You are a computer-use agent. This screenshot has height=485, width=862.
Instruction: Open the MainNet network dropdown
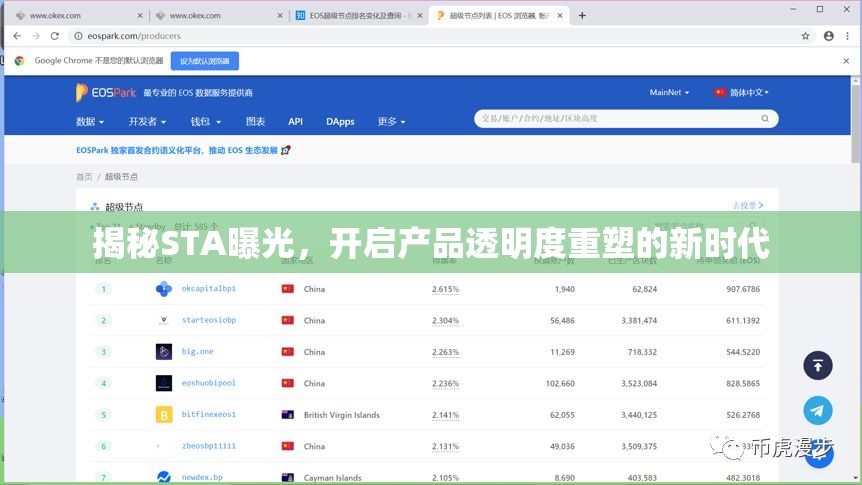tap(669, 92)
